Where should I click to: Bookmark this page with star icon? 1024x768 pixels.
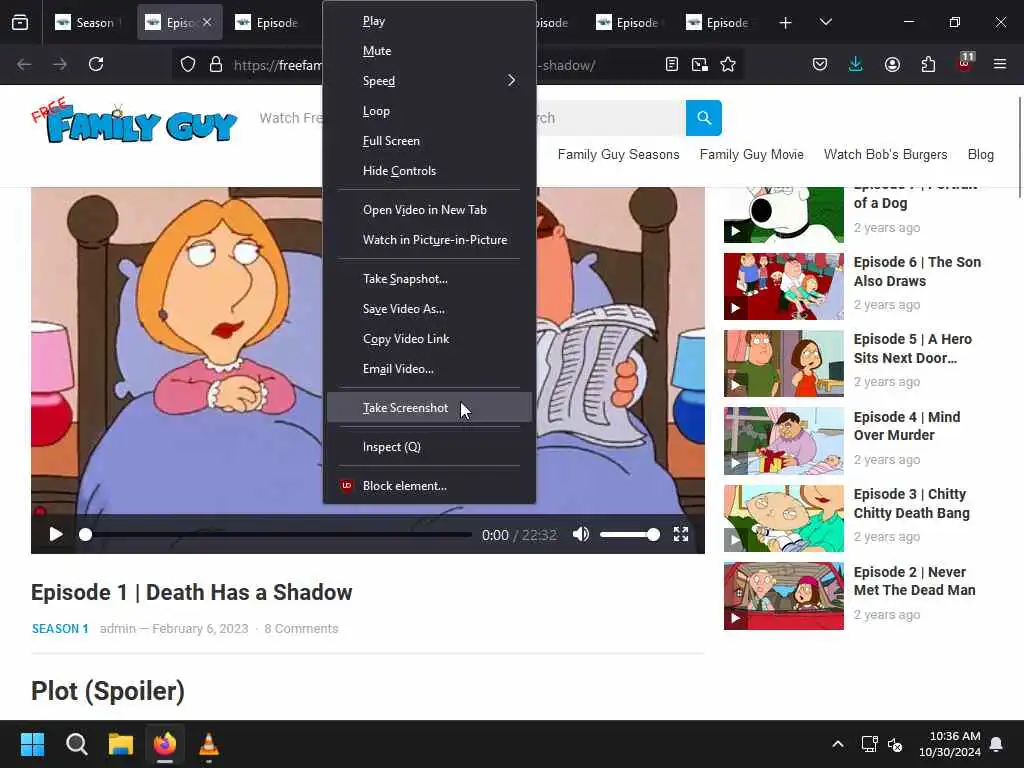click(x=728, y=64)
